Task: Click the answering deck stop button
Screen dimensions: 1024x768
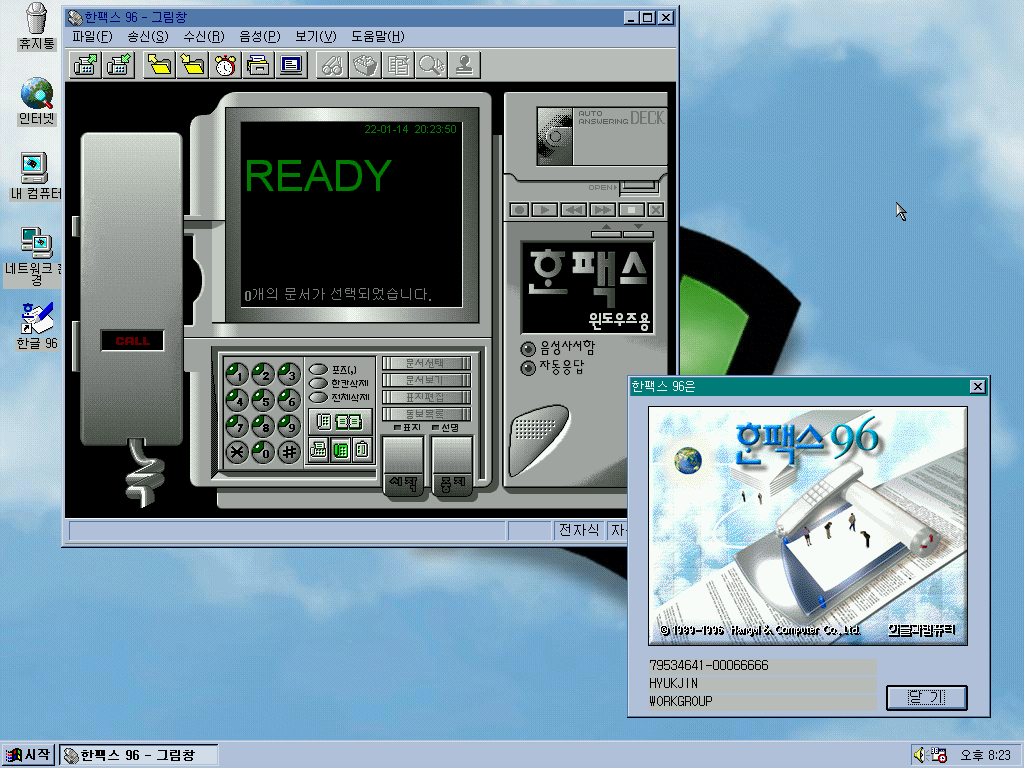Action: pyautogui.click(x=631, y=210)
